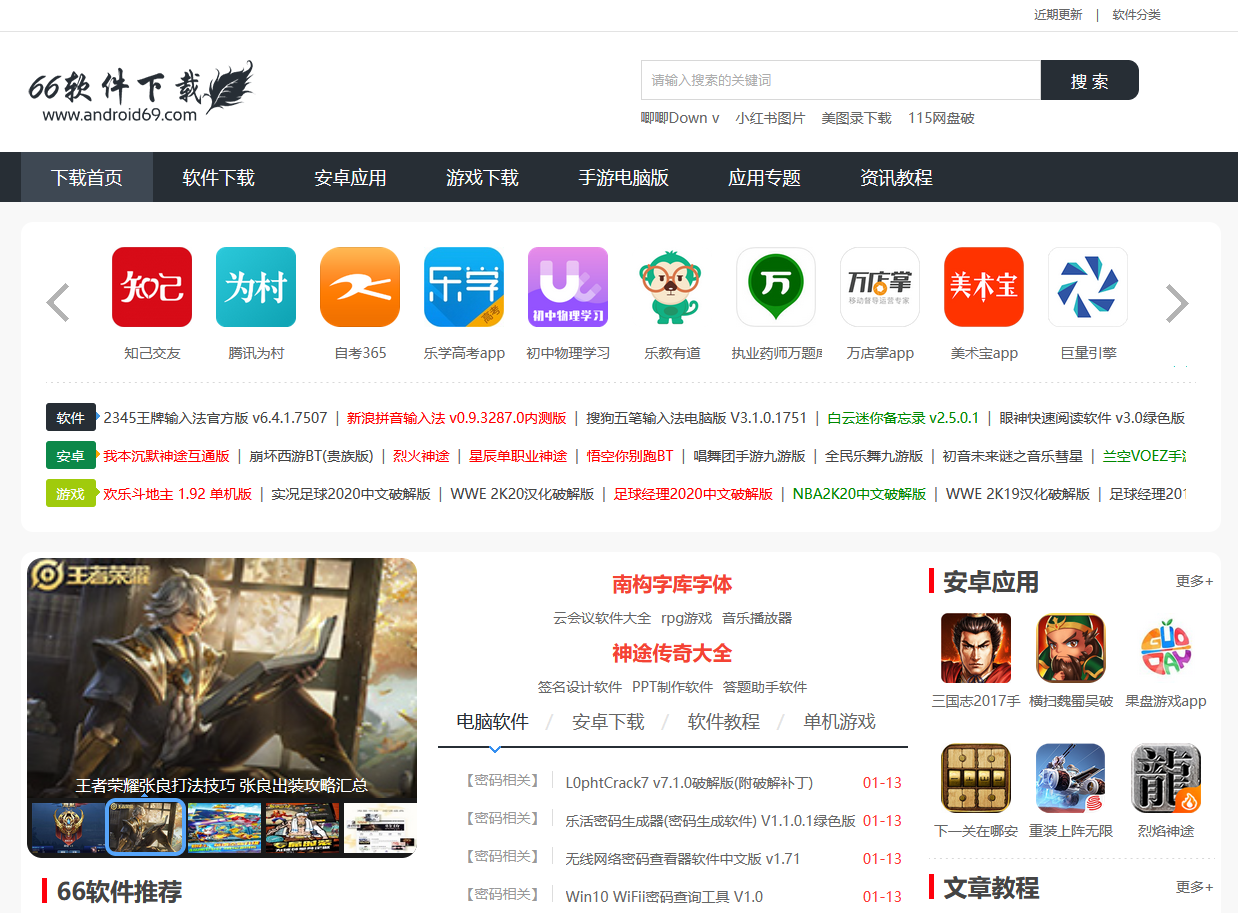Click 更多+ beside 安卓应用 heading
The width and height of the screenshot is (1238, 913).
pyautogui.click(x=1194, y=581)
